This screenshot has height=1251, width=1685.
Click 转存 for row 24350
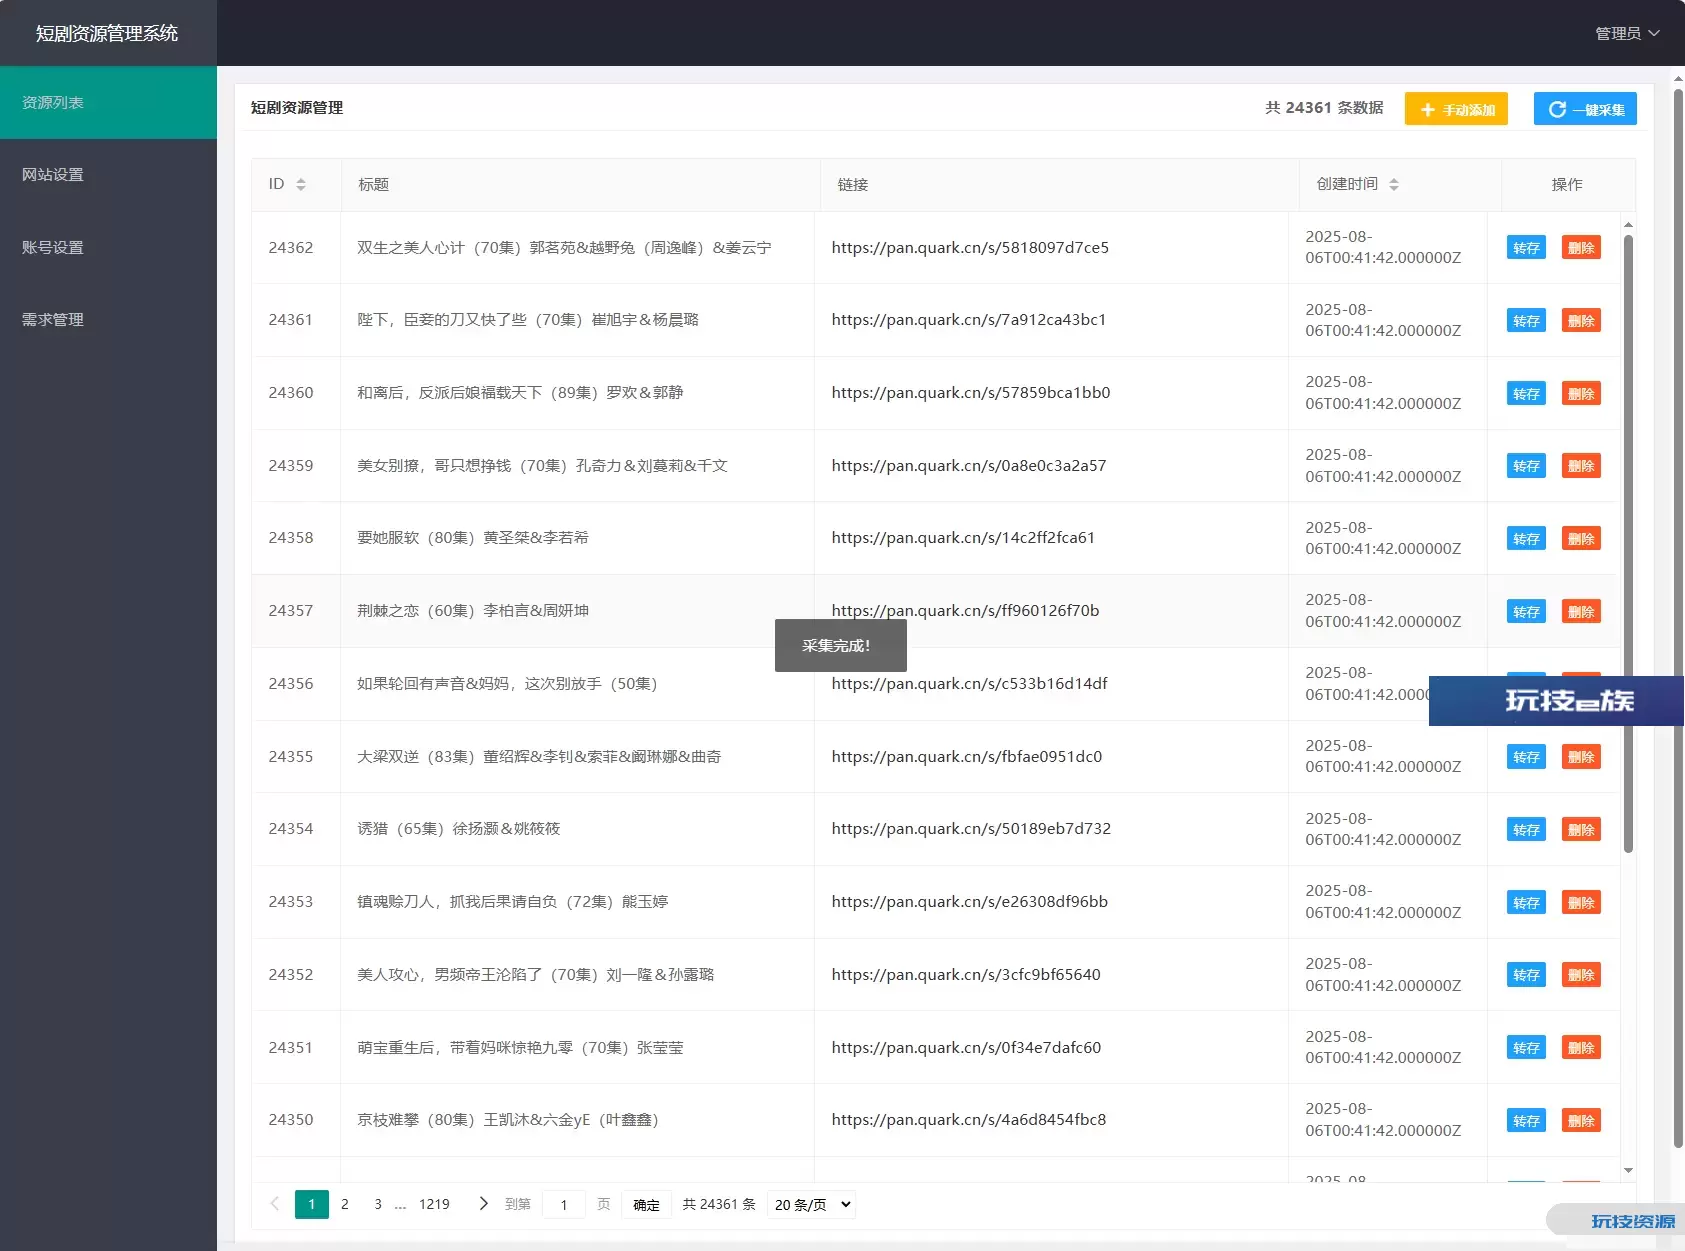coord(1526,1121)
